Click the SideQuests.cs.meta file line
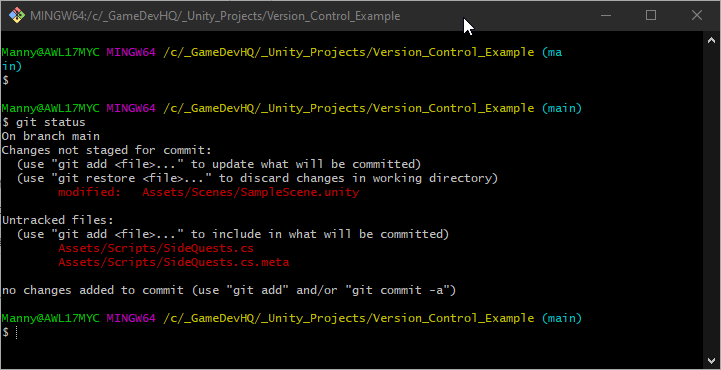 (x=173, y=262)
